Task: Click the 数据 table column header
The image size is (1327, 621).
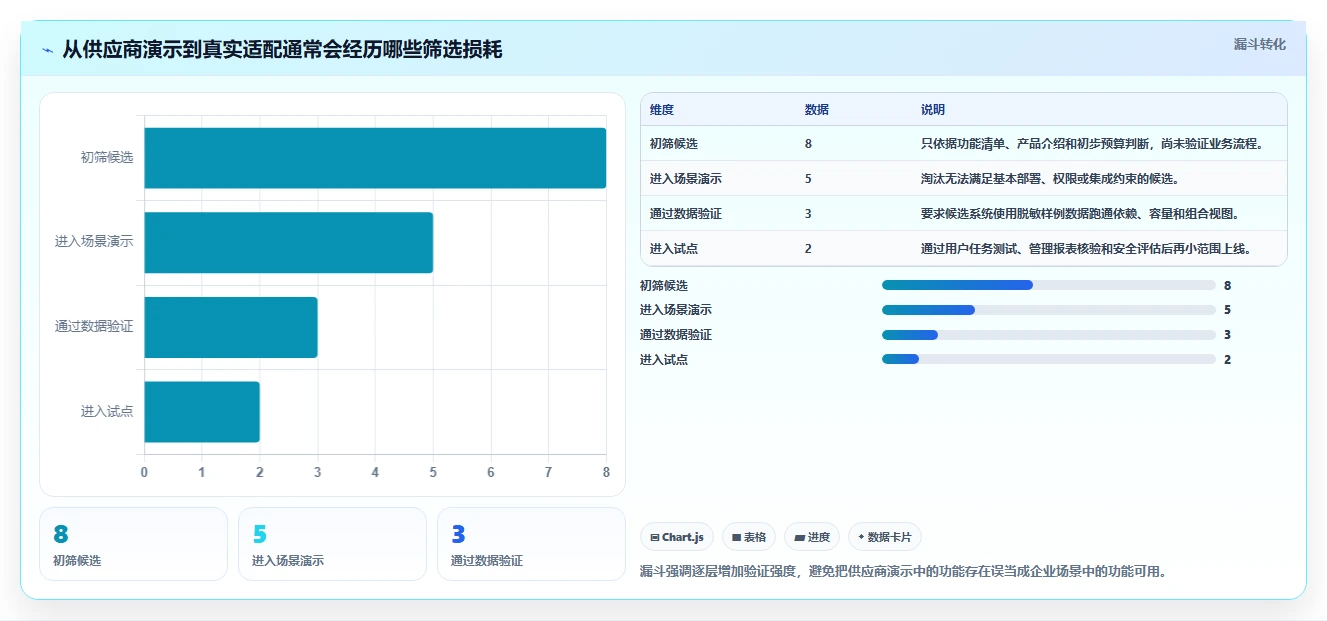Action: point(816,110)
